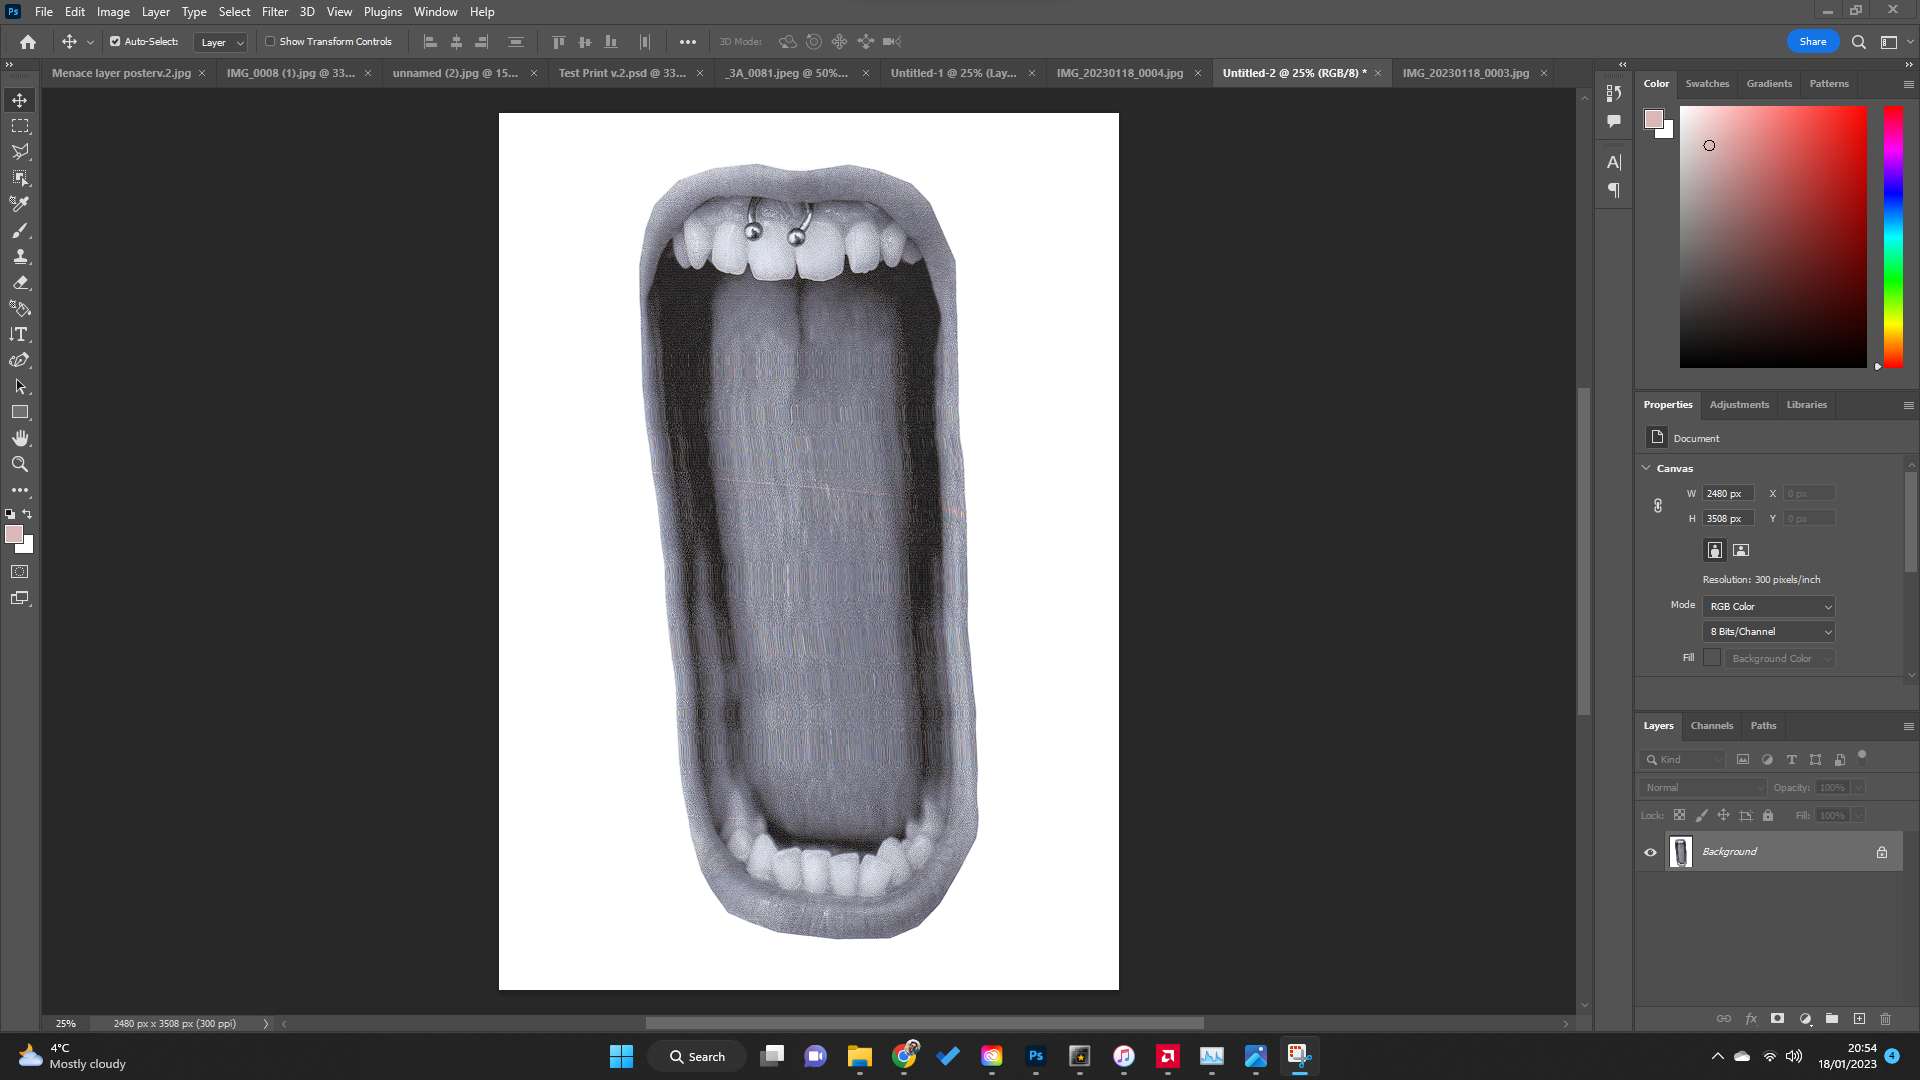Select the Zoom tool
The image size is (1920, 1080).
point(20,464)
